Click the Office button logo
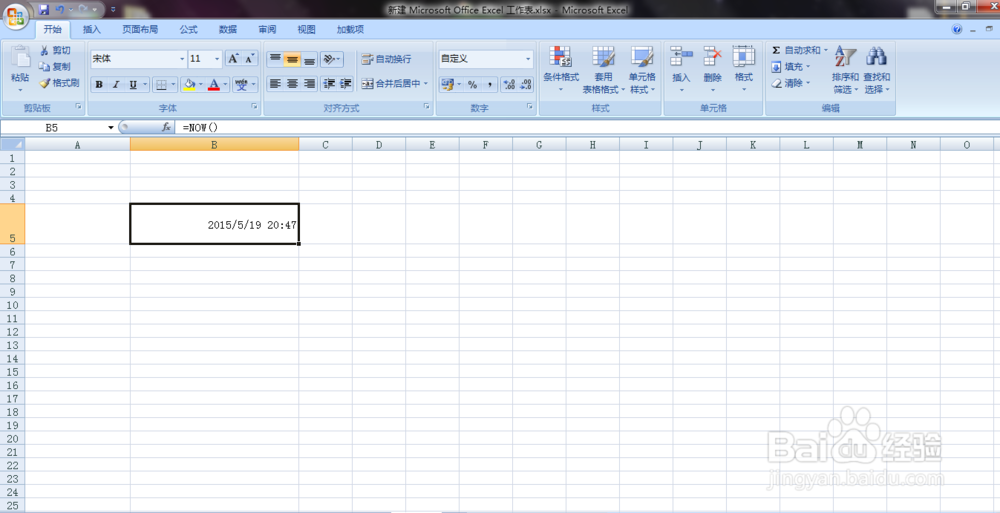 17,17
